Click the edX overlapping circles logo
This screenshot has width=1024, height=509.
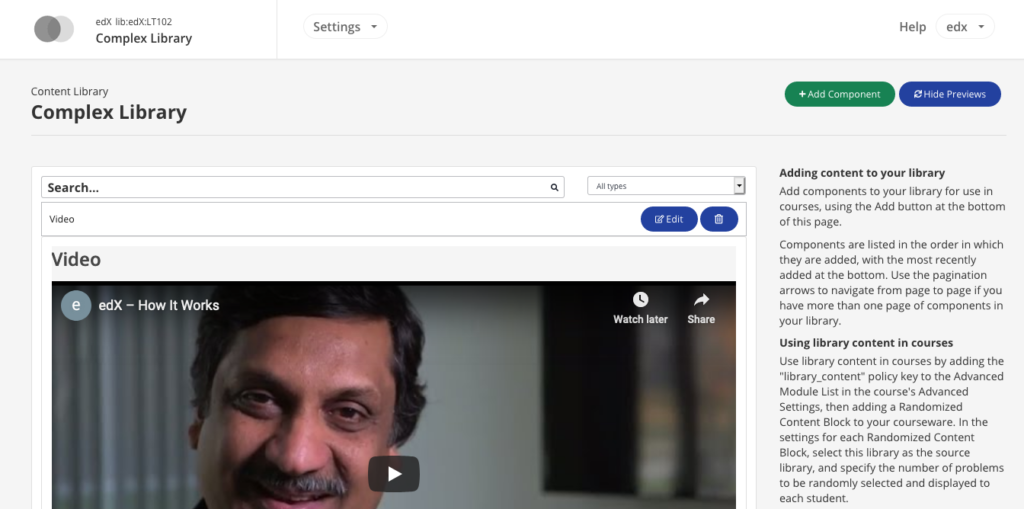(54, 29)
